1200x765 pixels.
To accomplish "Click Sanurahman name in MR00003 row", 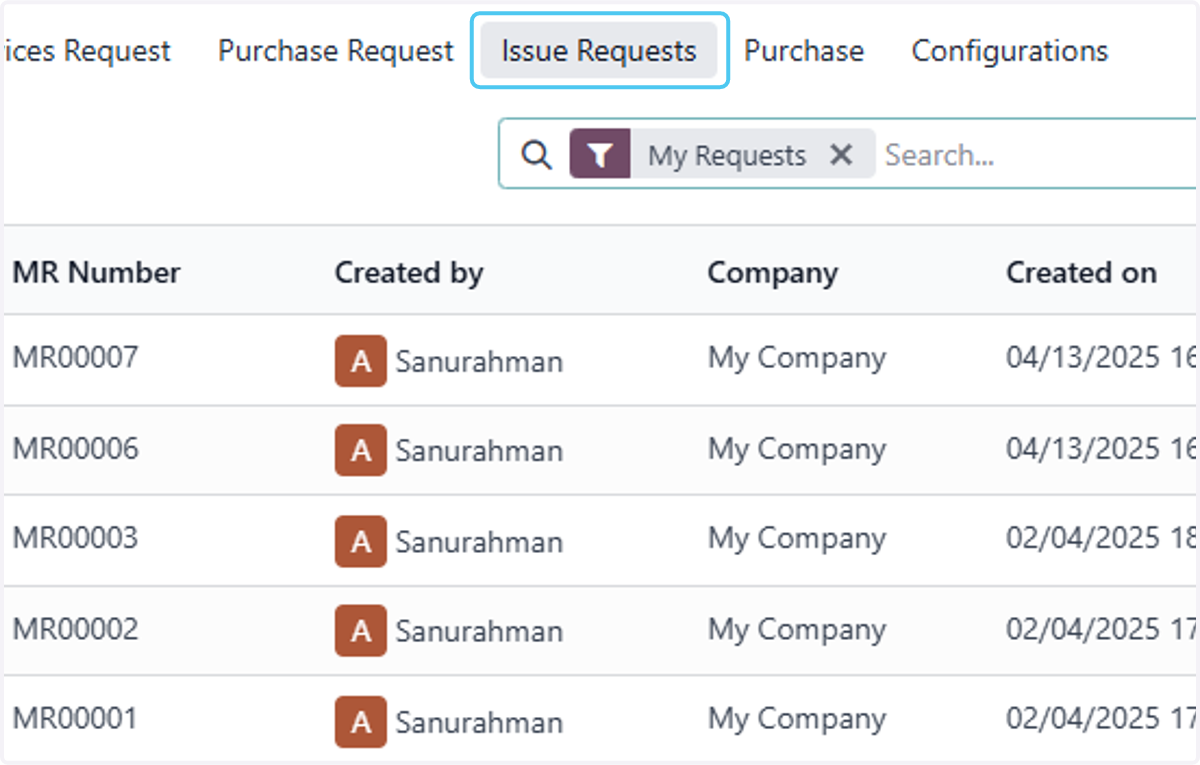I will (x=479, y=541).
